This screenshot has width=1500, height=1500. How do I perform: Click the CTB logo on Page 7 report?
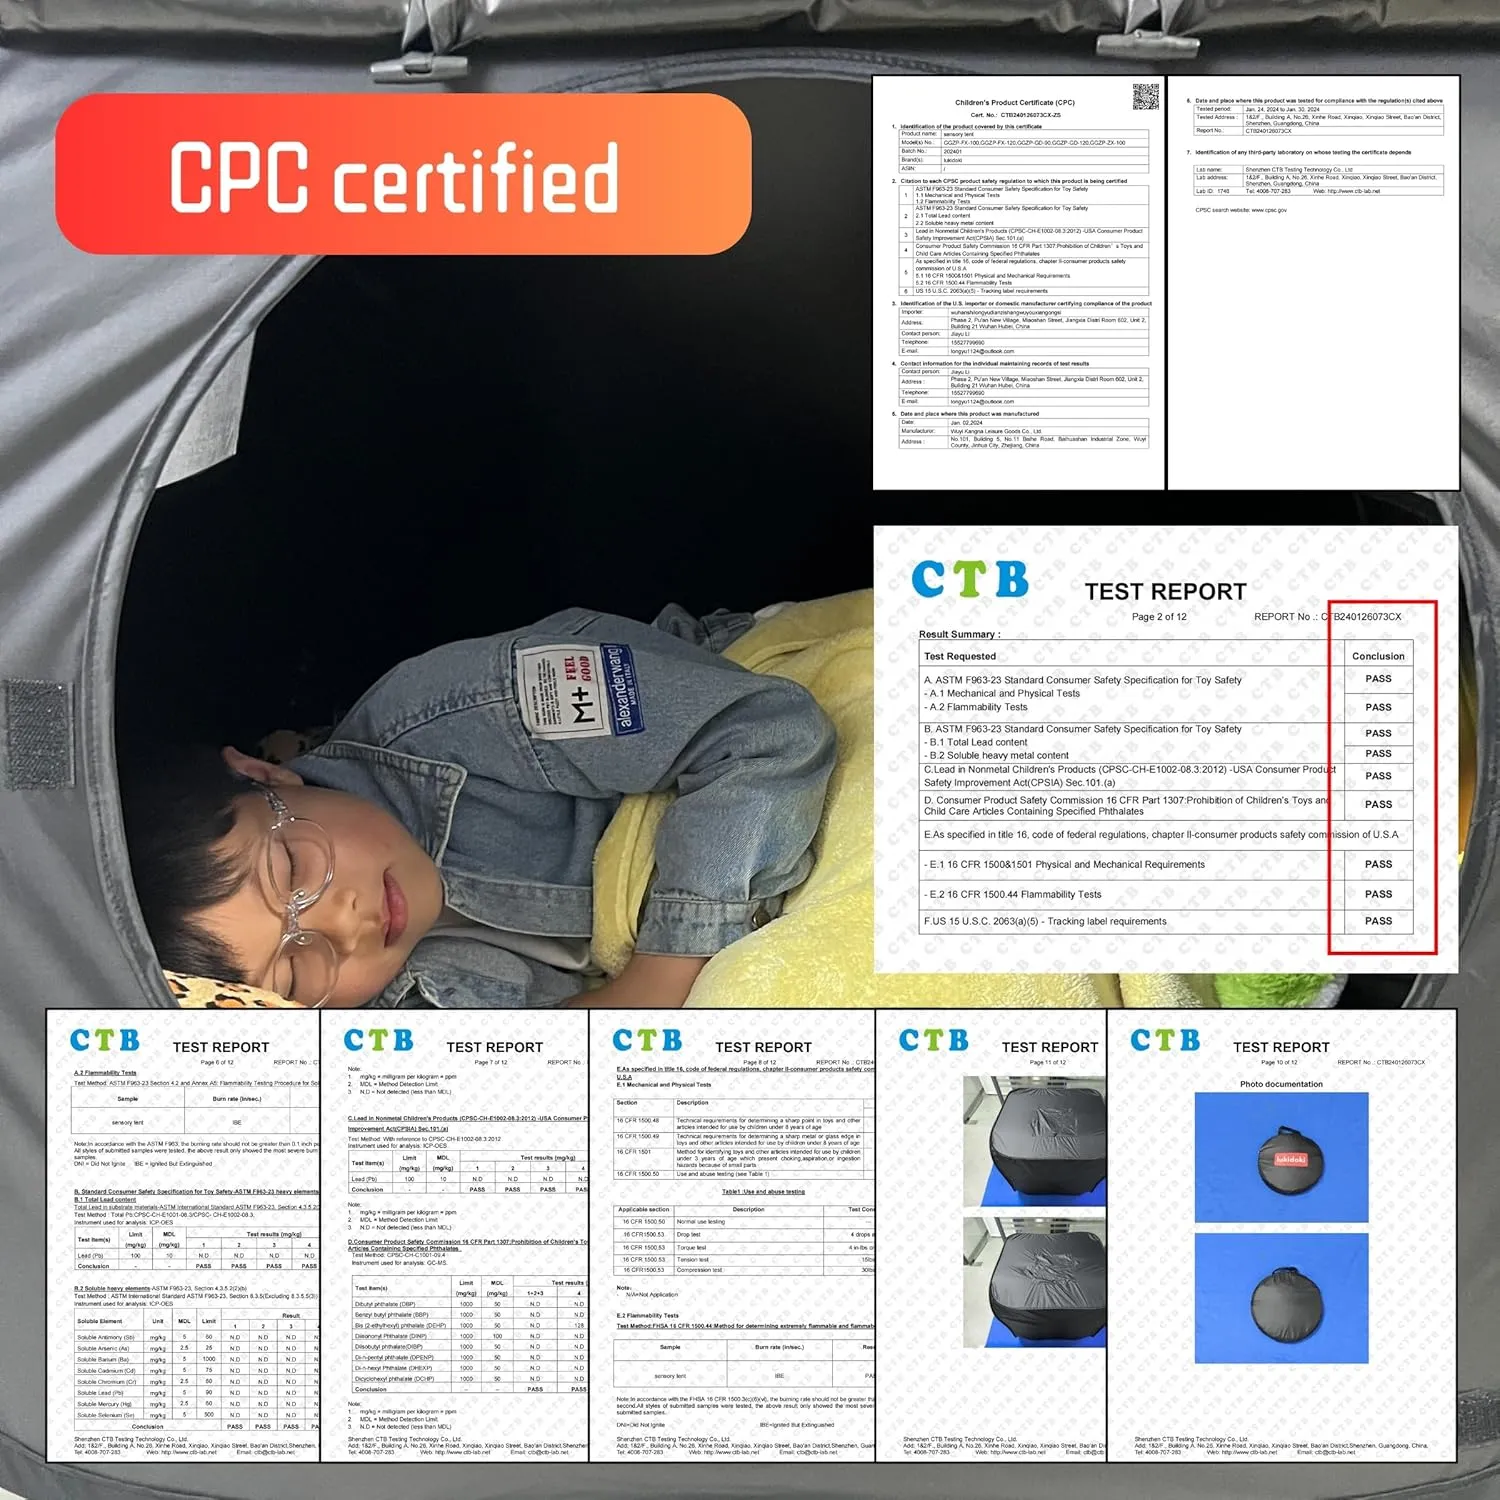[378, 1040]
